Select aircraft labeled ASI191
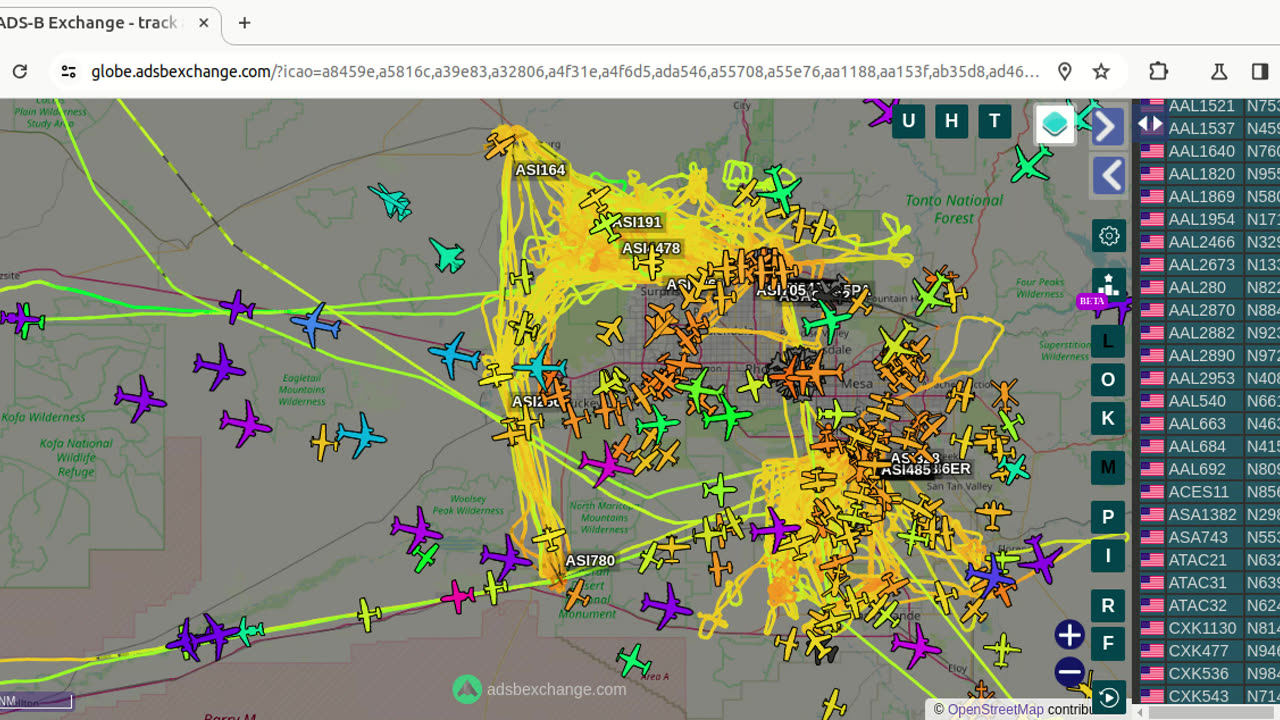This screenshot has height=720, width=1280. 637,222
